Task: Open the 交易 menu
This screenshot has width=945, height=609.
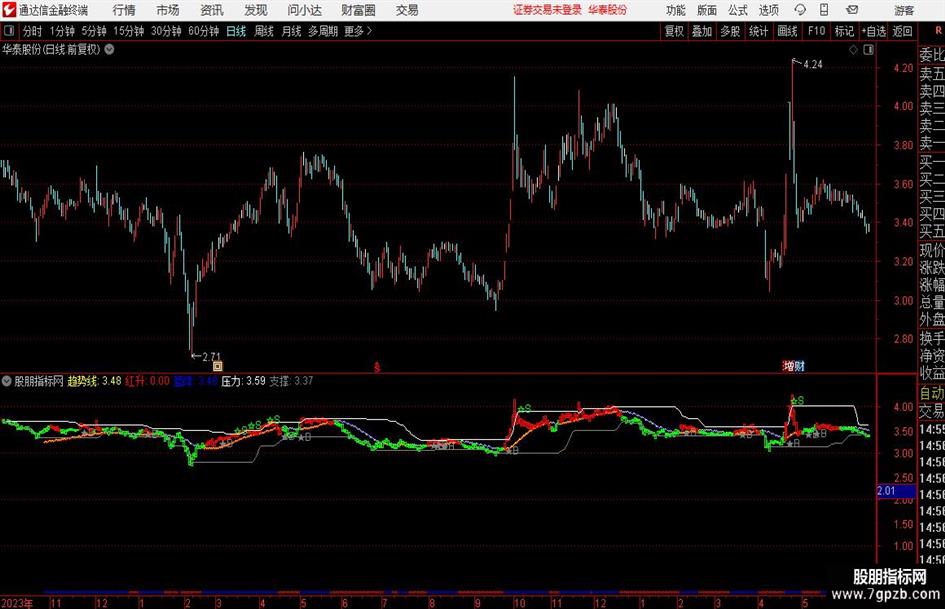Action: click(407, 10)
